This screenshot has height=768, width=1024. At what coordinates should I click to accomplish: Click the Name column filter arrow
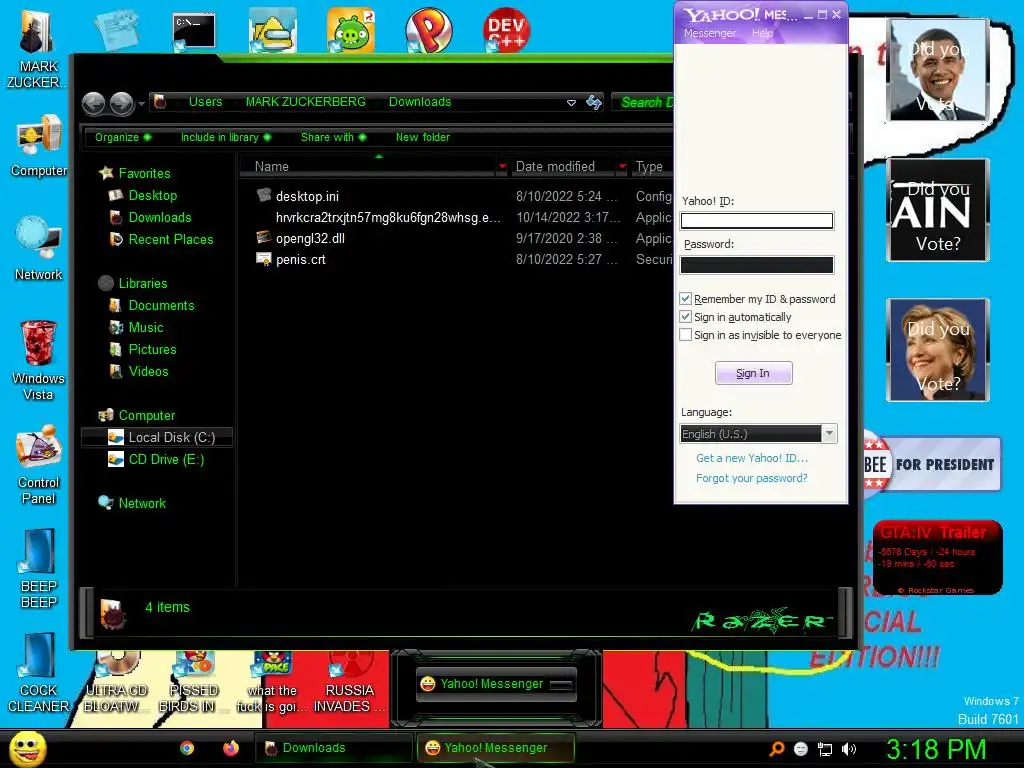502,167
